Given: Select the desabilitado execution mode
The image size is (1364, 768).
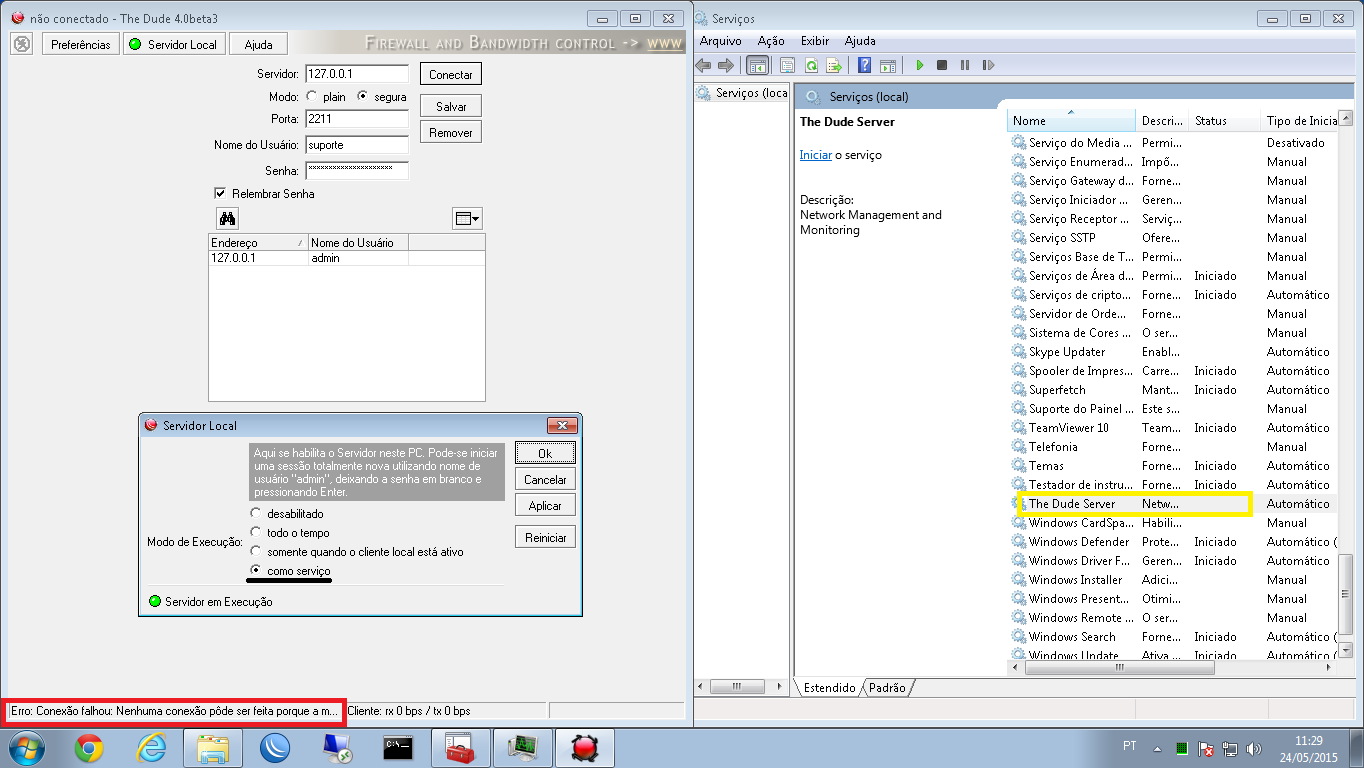Looking at the screenshot, I should pos(256,514).
